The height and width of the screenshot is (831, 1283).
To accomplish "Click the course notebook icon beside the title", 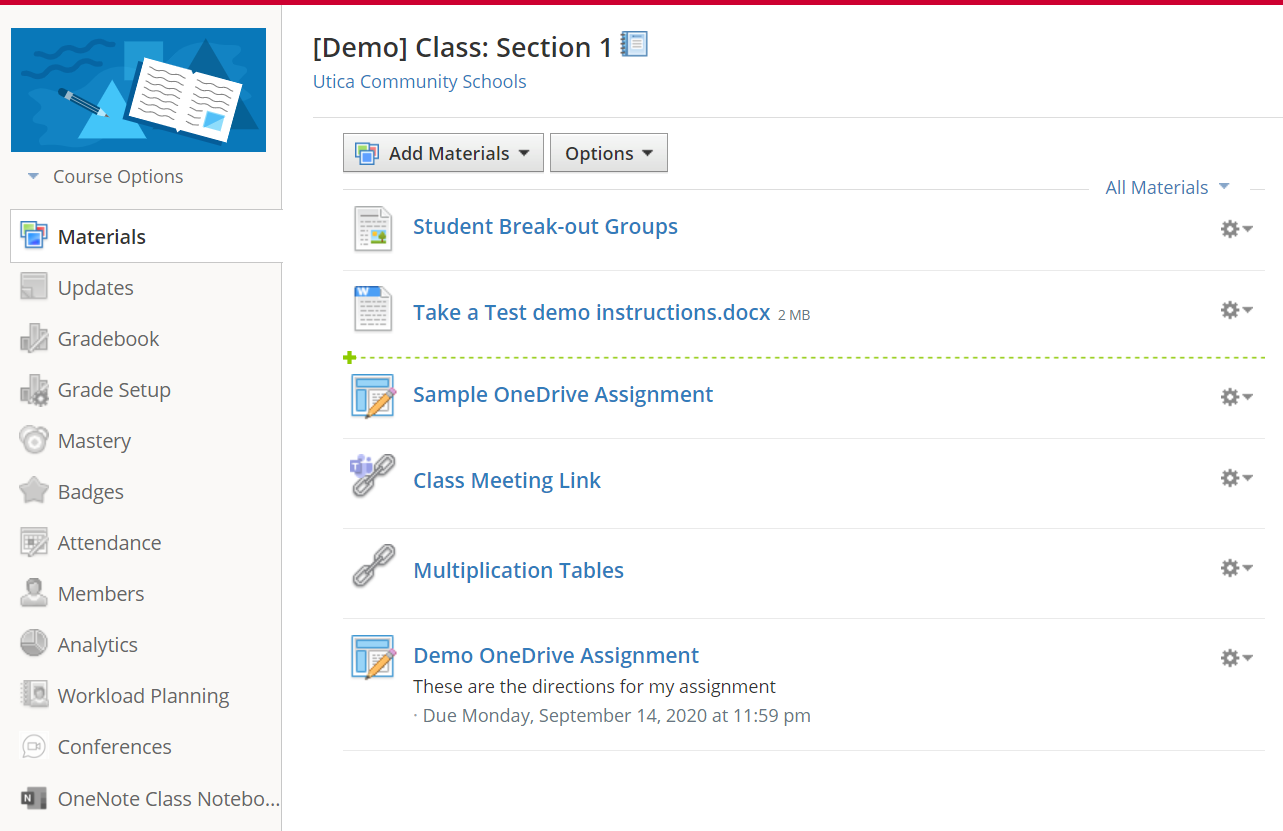I will [634, 44].
